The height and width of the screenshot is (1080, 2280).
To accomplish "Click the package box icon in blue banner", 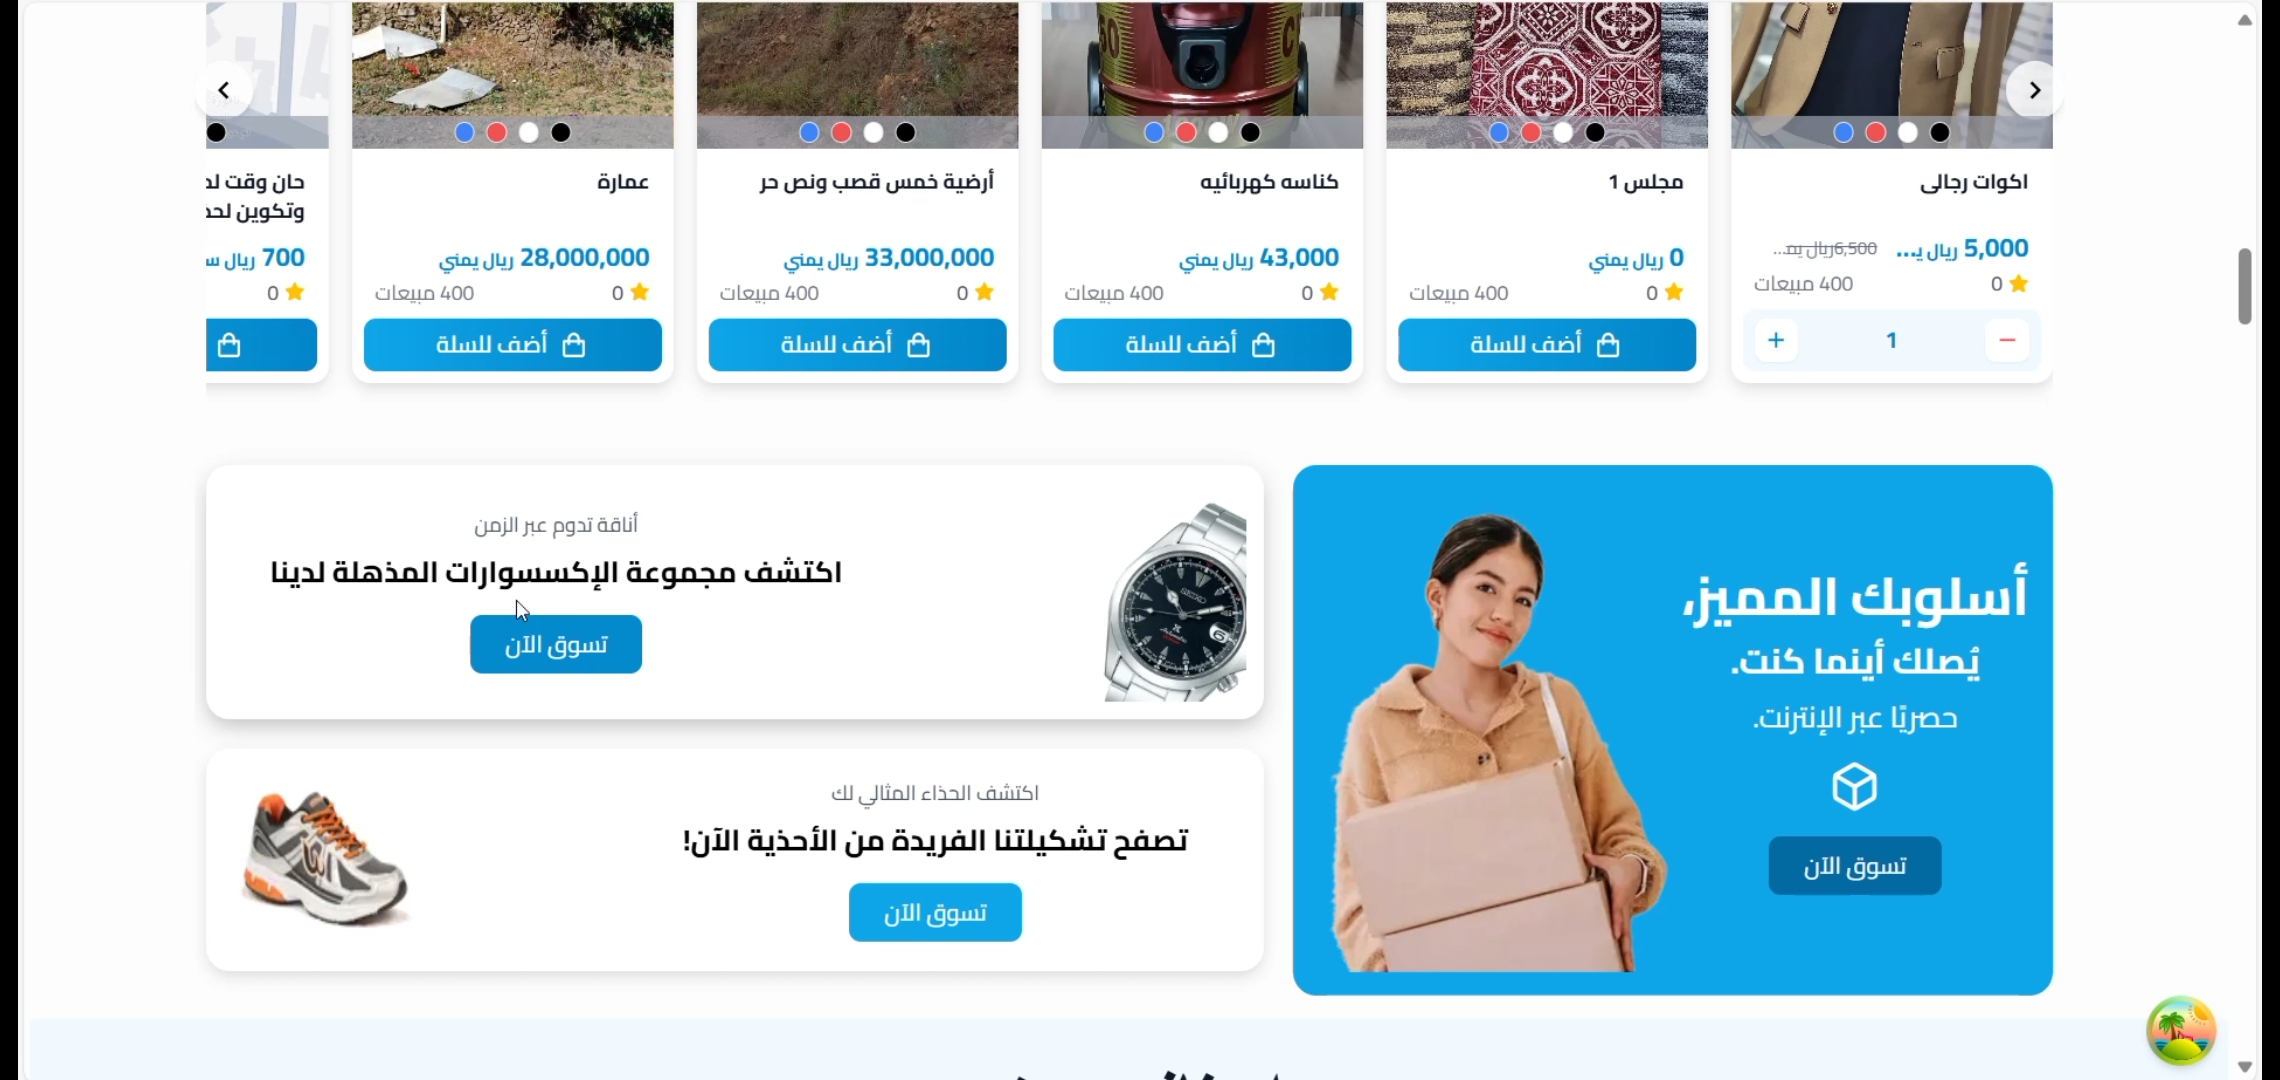I will tap(1854, 787).
